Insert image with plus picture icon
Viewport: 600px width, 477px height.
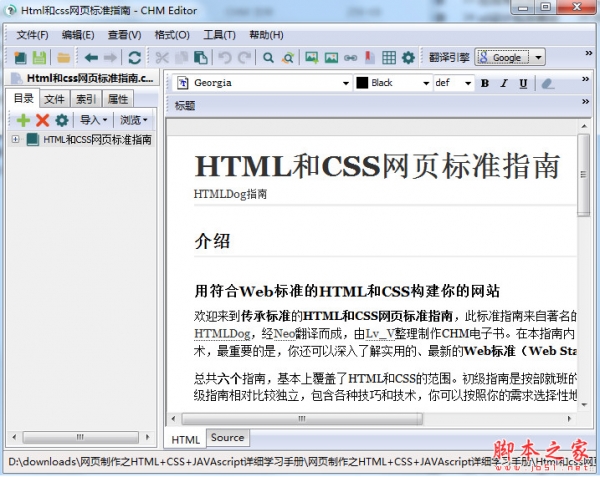pyautogui.click(x=312, y=58)
